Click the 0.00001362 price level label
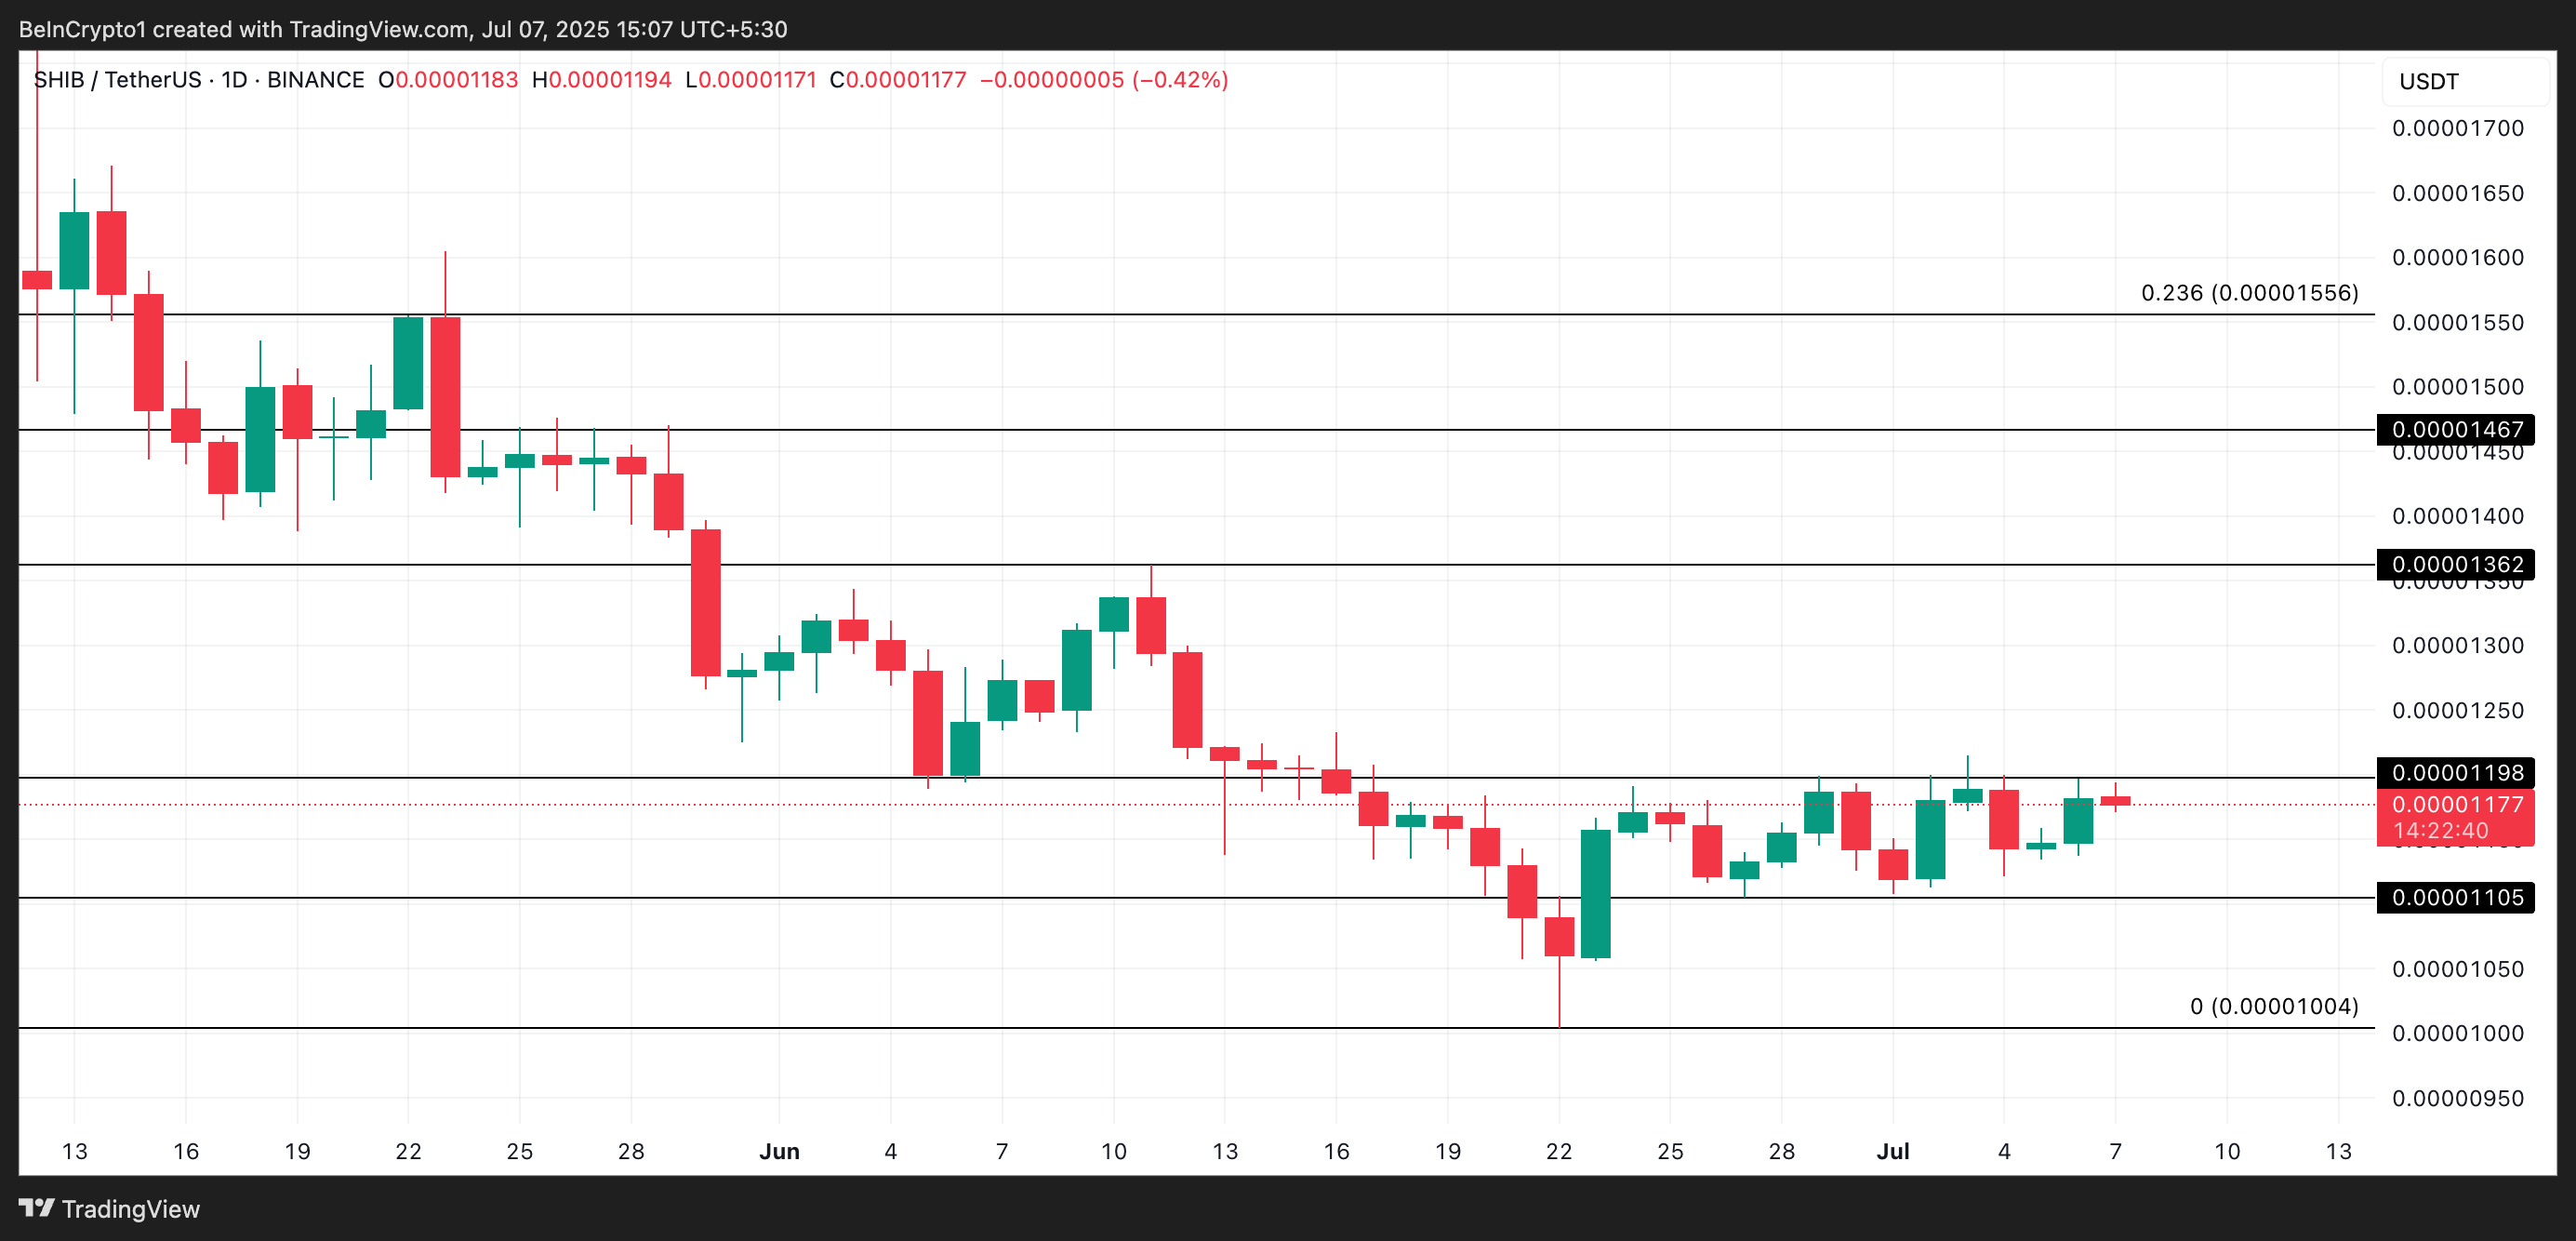Screen dimensions: 2576x1241 point(2457,565)
